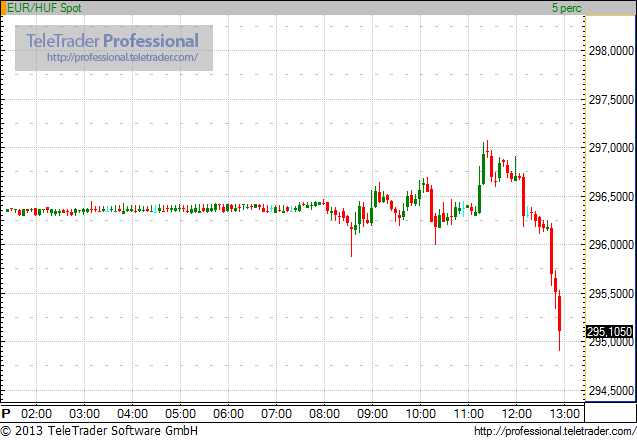Click the EUR/HUF Spot chart title

tap(44, 8)
